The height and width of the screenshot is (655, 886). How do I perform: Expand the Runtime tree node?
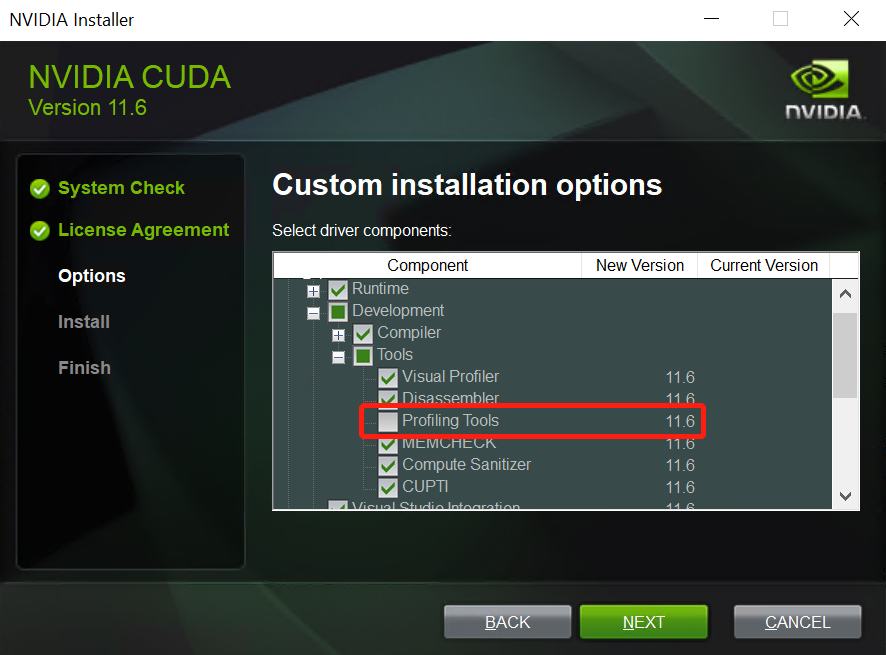[x=313, y=291]
